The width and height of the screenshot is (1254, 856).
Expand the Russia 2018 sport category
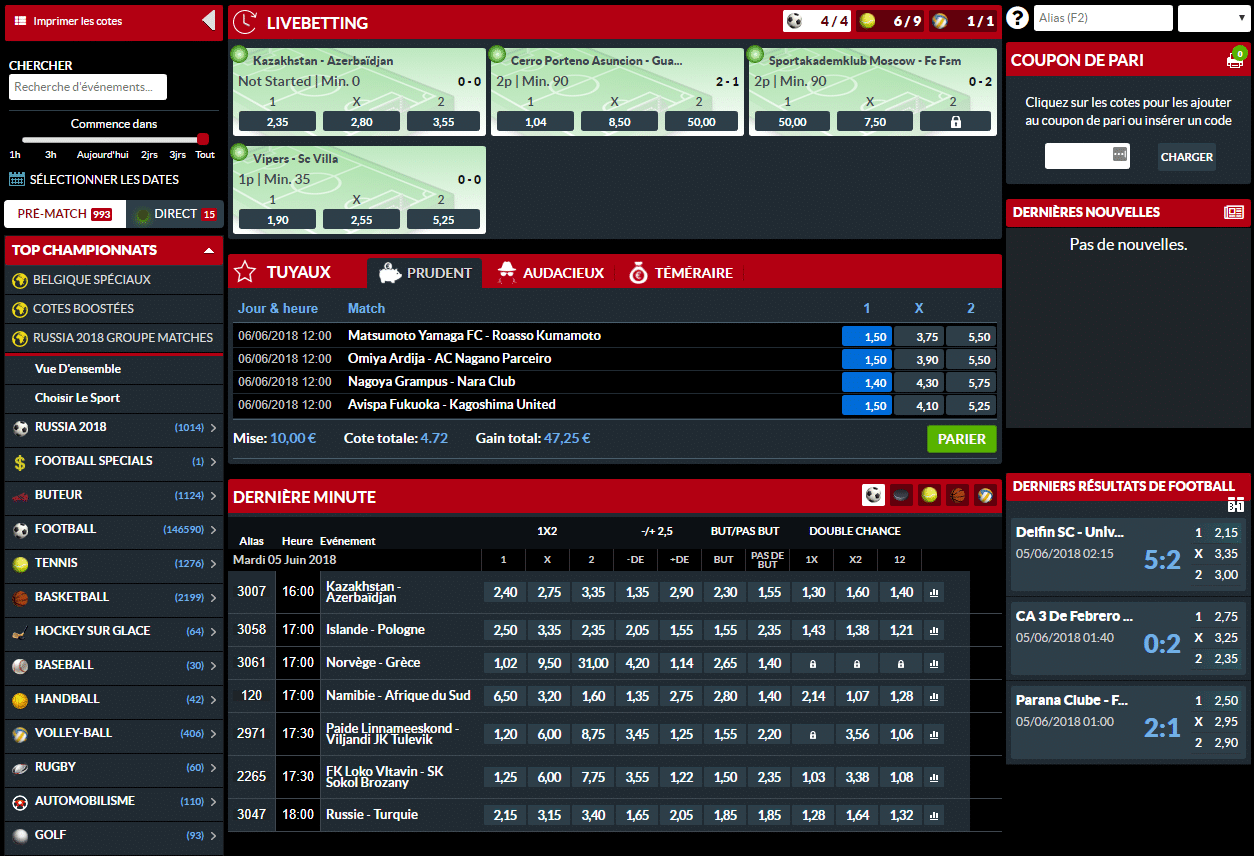tap(114, 427)
